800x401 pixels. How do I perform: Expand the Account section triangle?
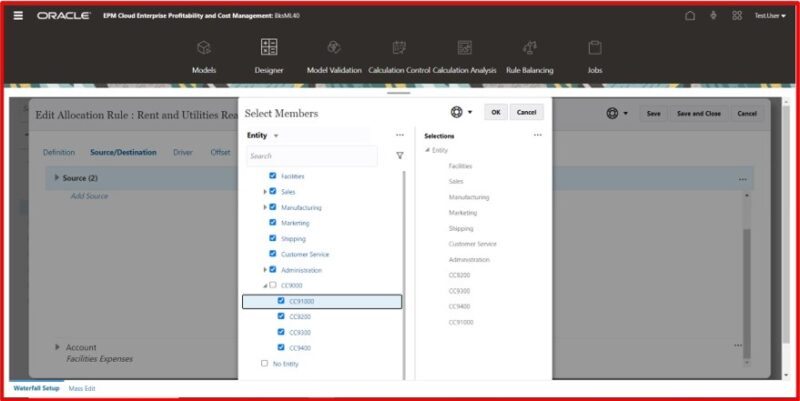pos(57,347)
